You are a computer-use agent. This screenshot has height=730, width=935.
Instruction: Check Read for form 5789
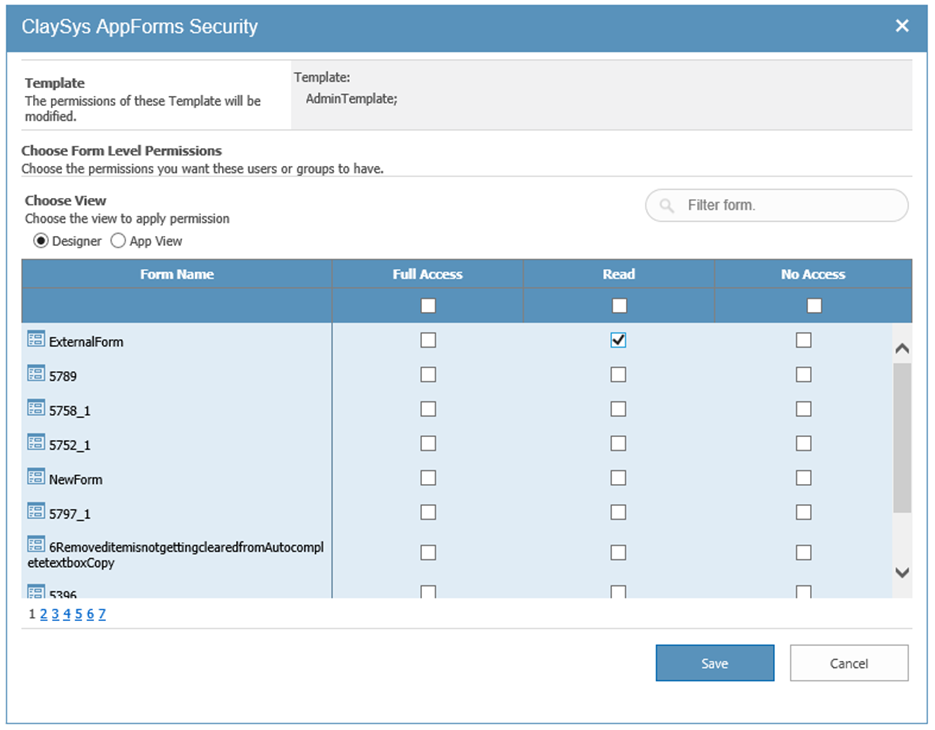tap(618, 375)
